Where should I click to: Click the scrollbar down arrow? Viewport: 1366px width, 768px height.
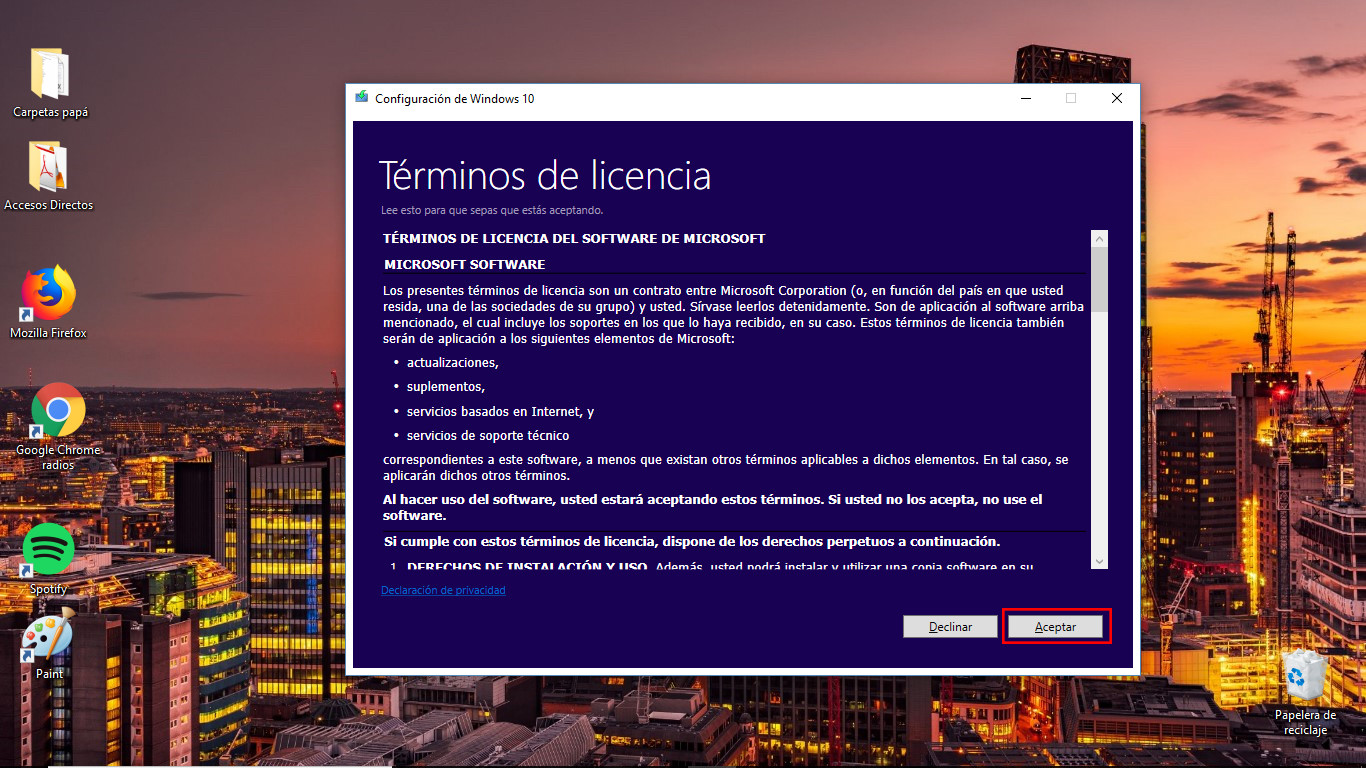(x=1099, y=563)
